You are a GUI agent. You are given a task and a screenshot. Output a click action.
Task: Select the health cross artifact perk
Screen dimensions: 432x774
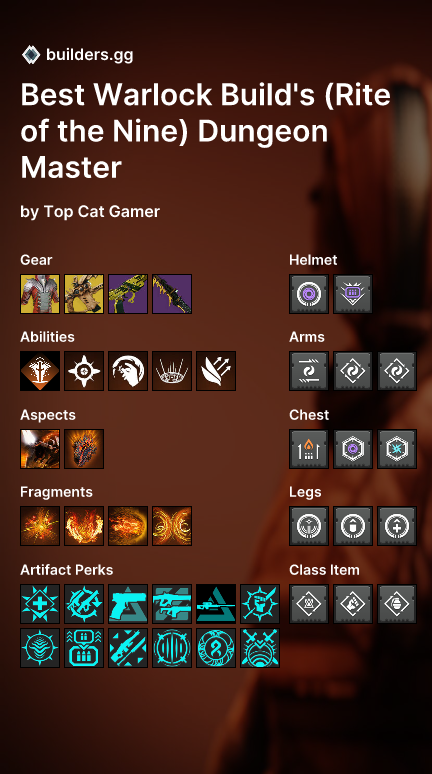(40, 604)
